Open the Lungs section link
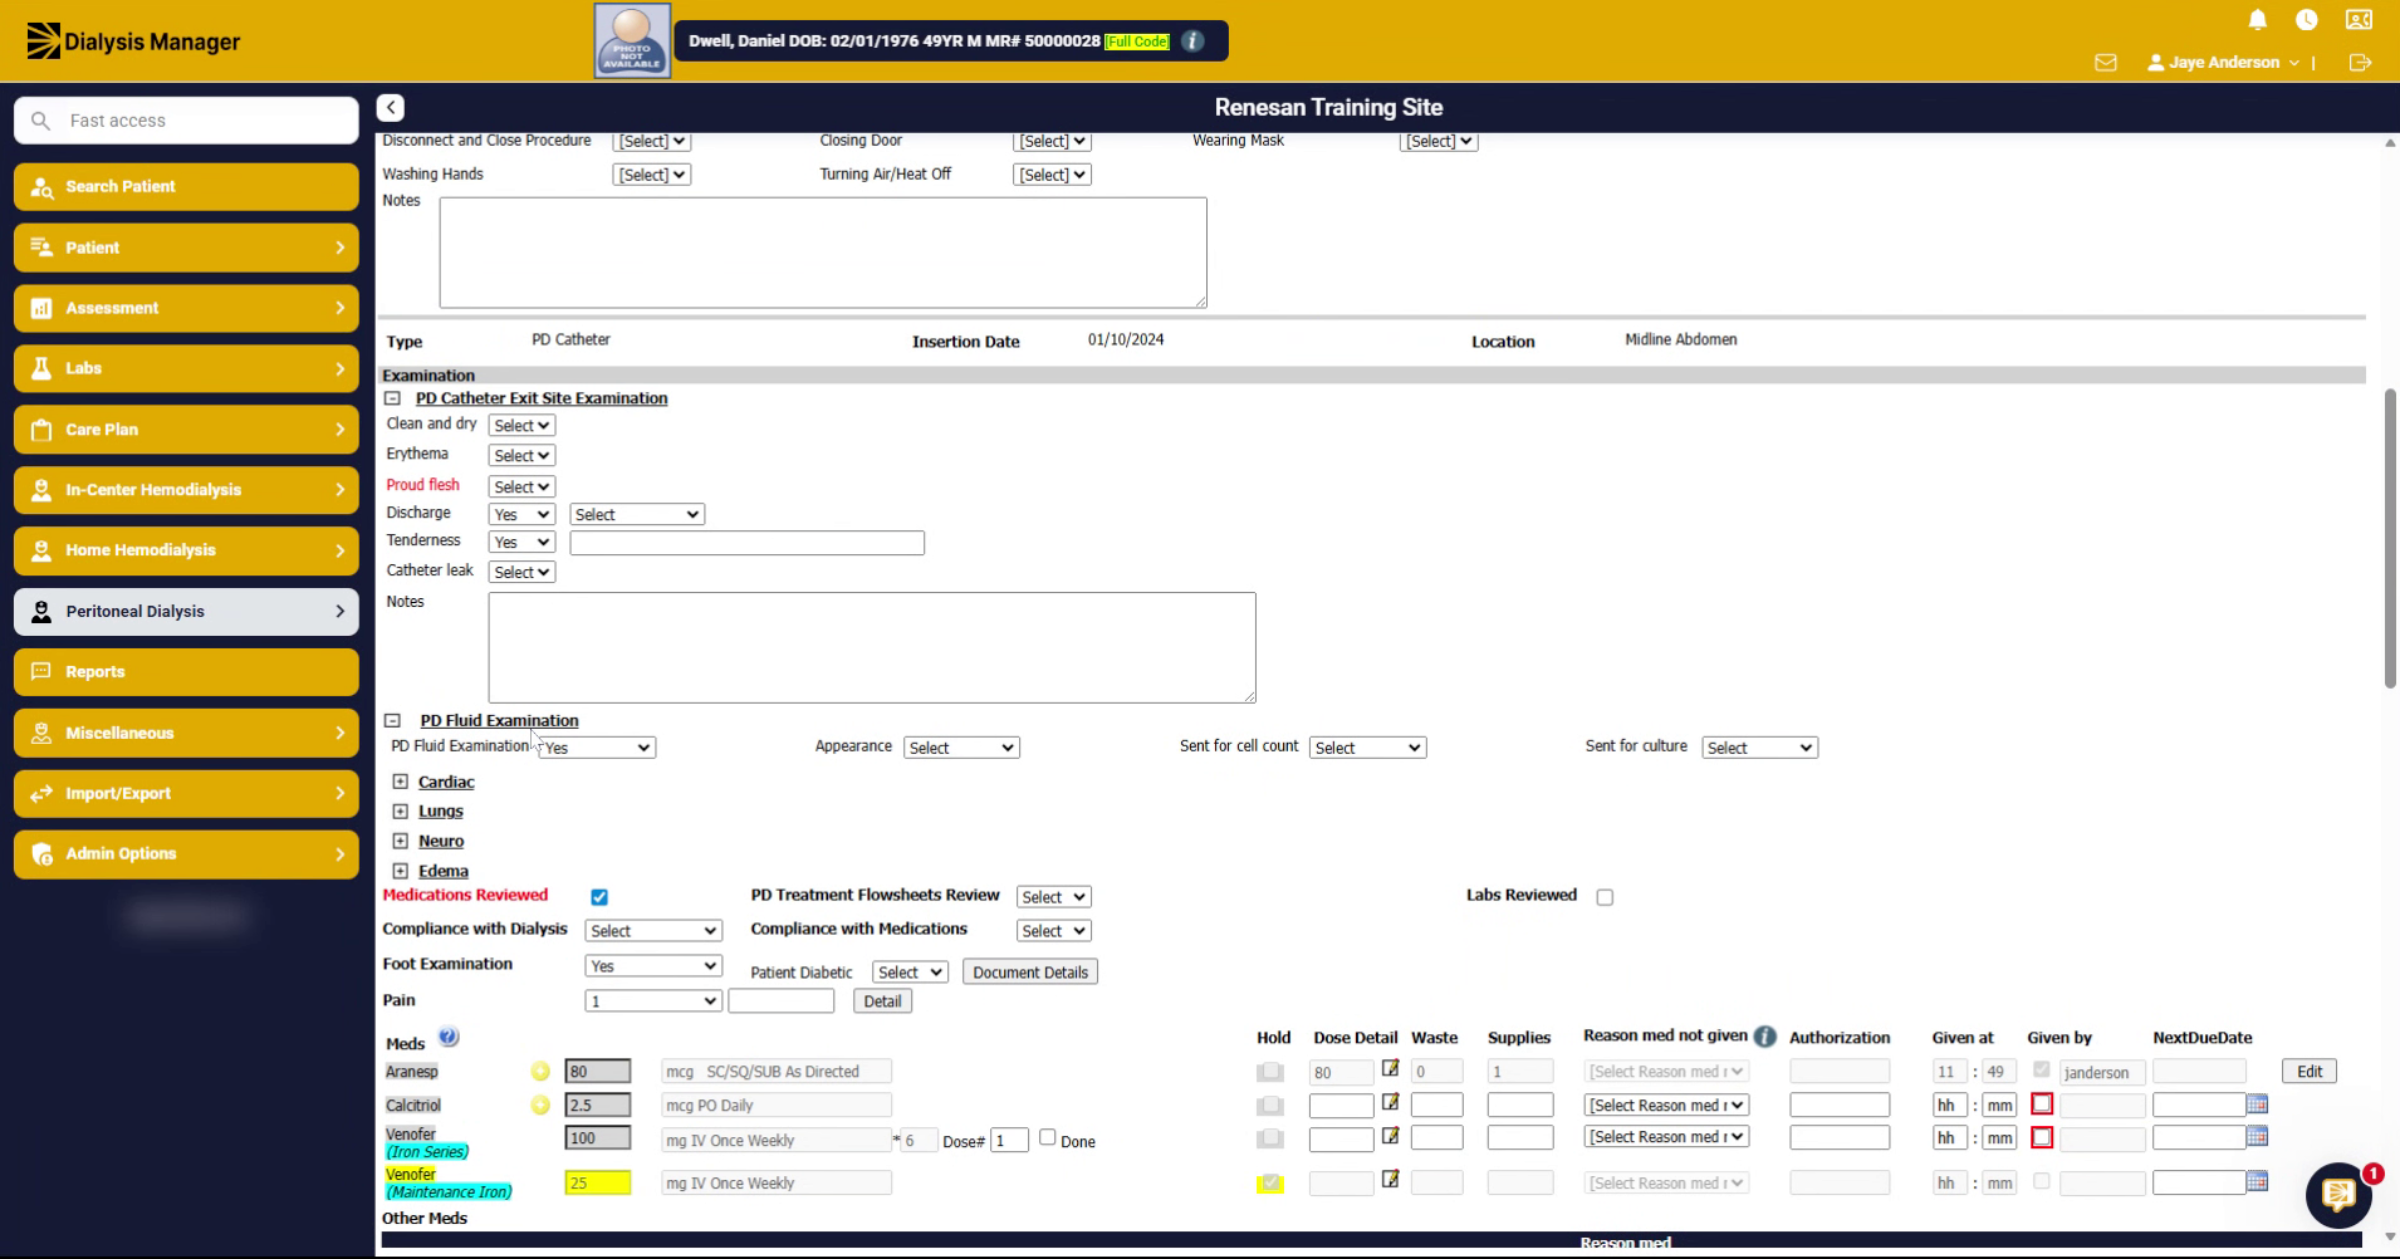This screenshot has width=2400, height=1259. pos(440,811)
